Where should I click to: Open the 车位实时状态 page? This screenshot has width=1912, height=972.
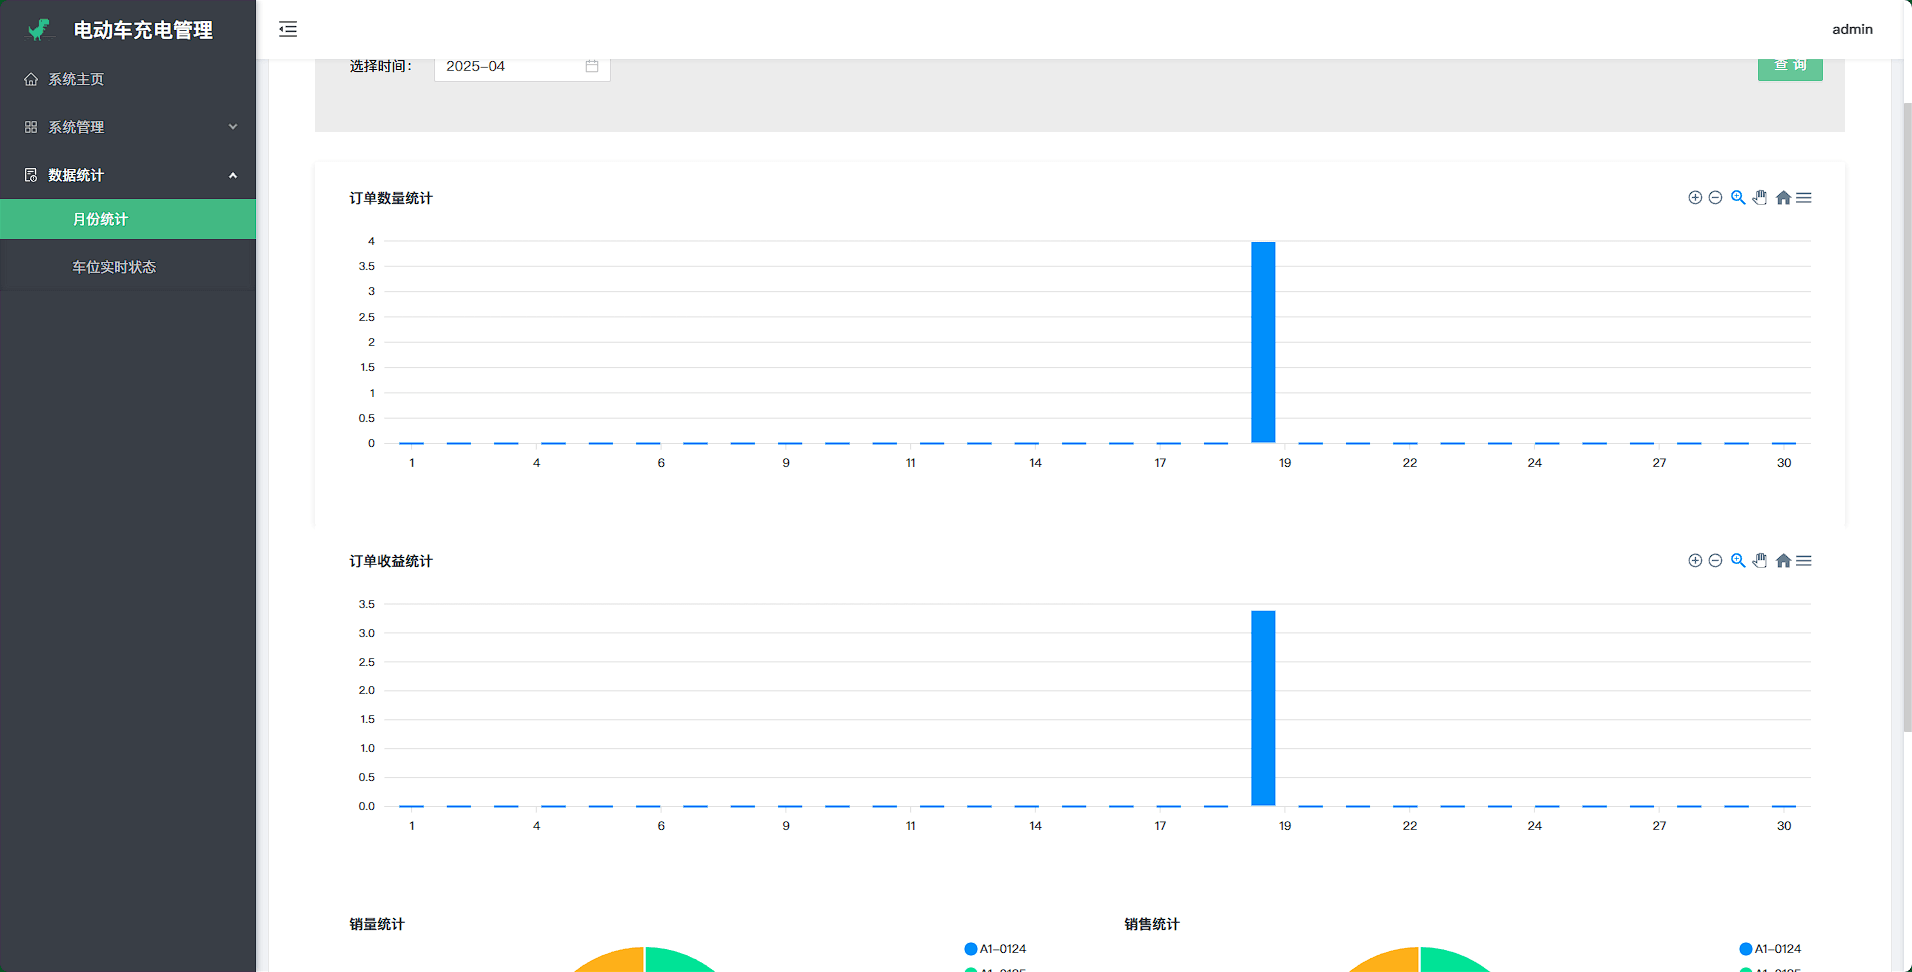coord(114,267)
